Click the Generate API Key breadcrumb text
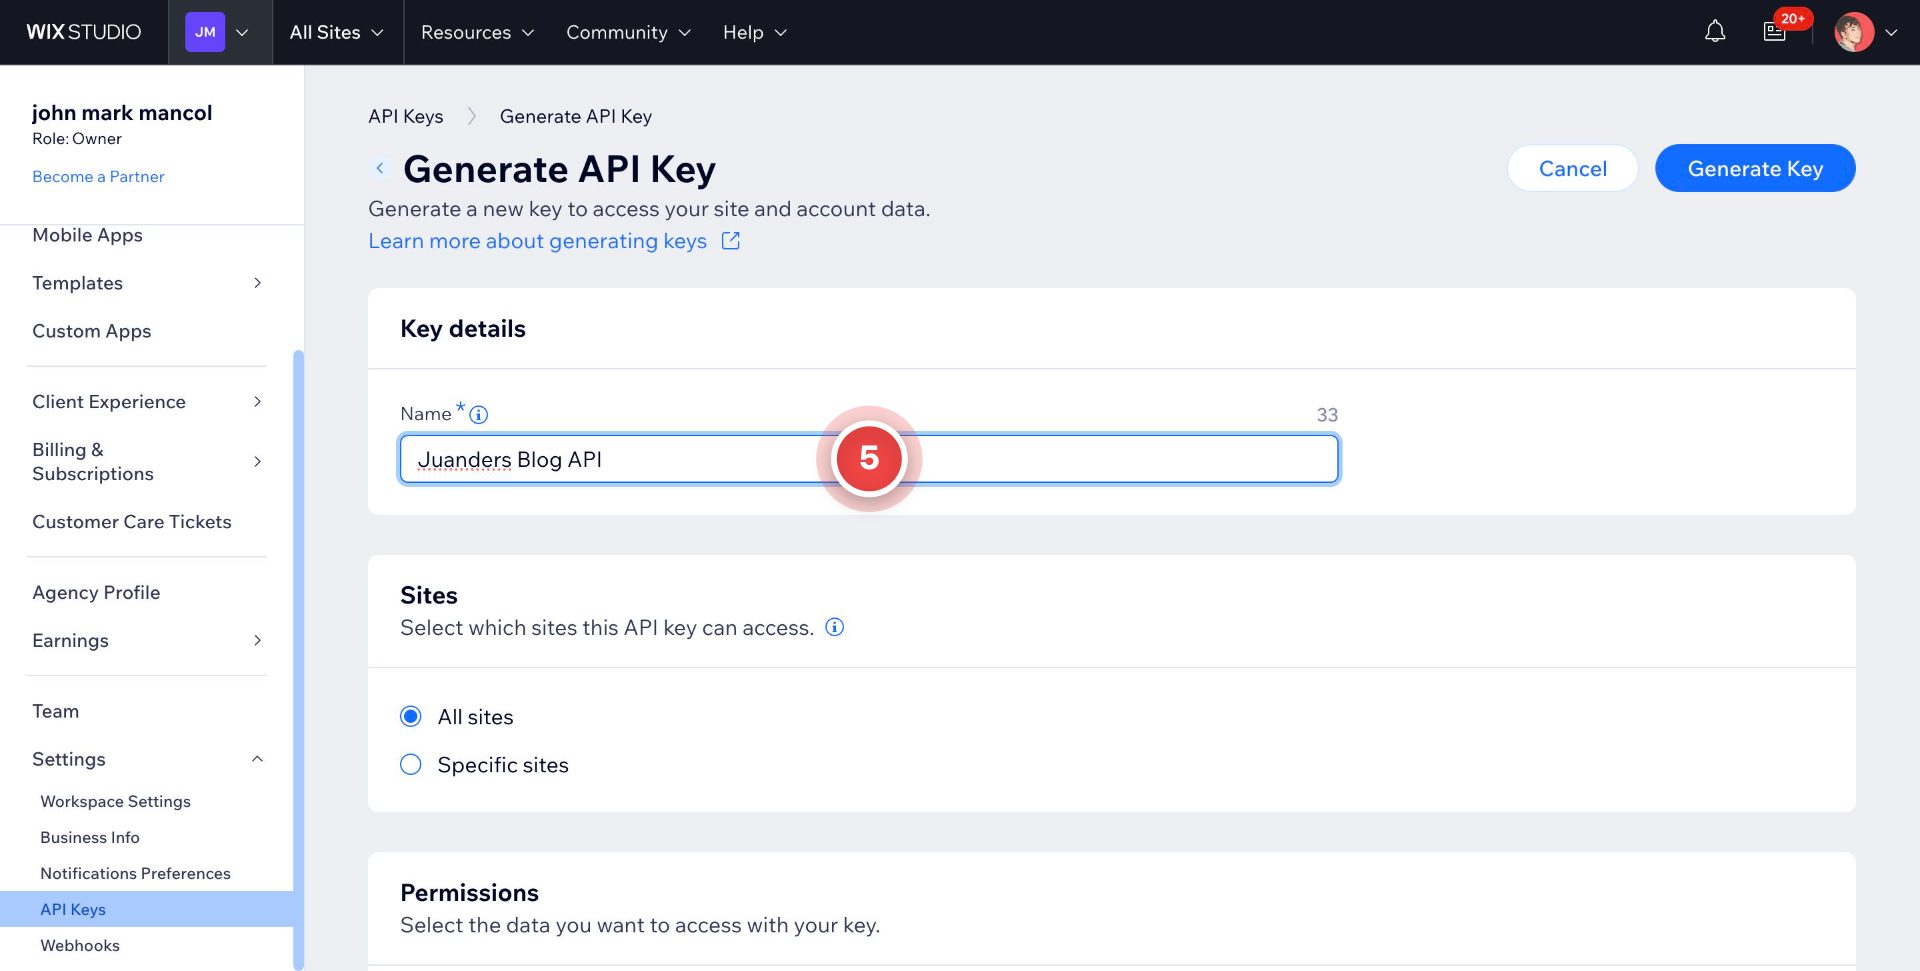Viewport: 1920px width, 971px height. (x=576, y=116)
